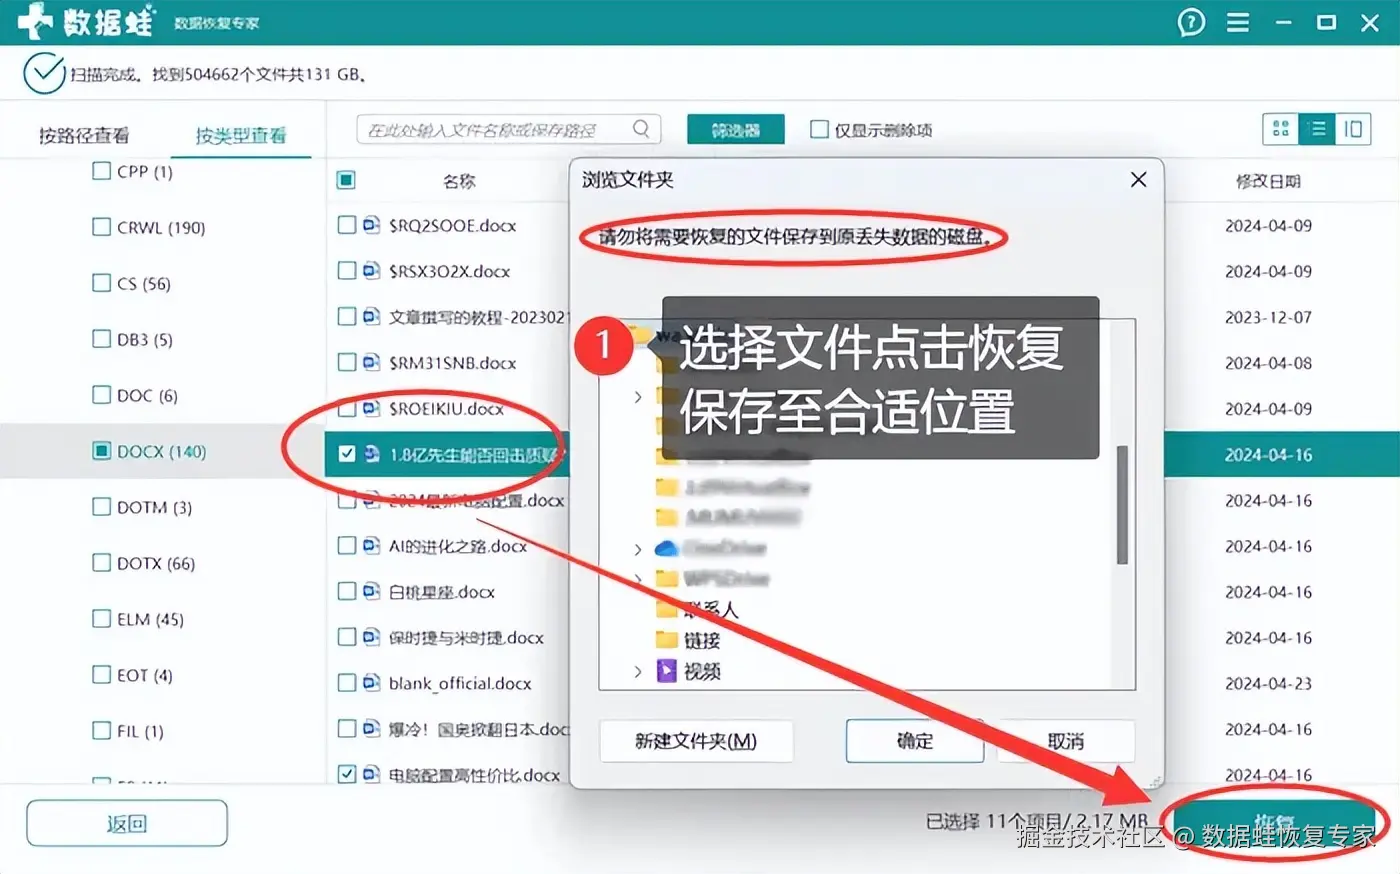Screen dimensions: 1400x874
Task: Click 取消 to cancel the dialog
Action: (1066, 741)
